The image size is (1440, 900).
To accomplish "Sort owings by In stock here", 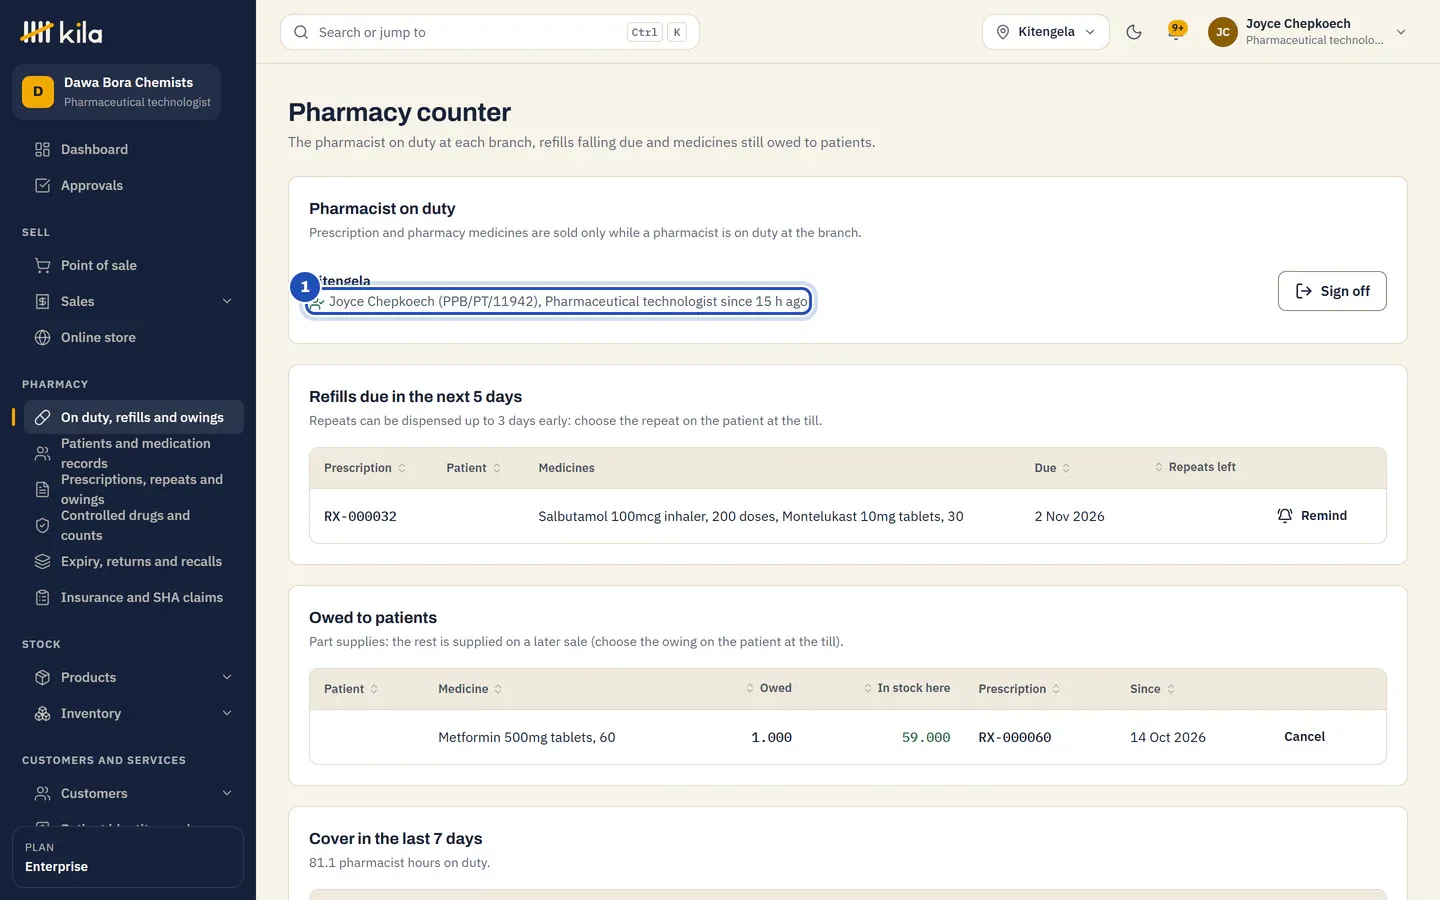I will (x=907, y=688).
